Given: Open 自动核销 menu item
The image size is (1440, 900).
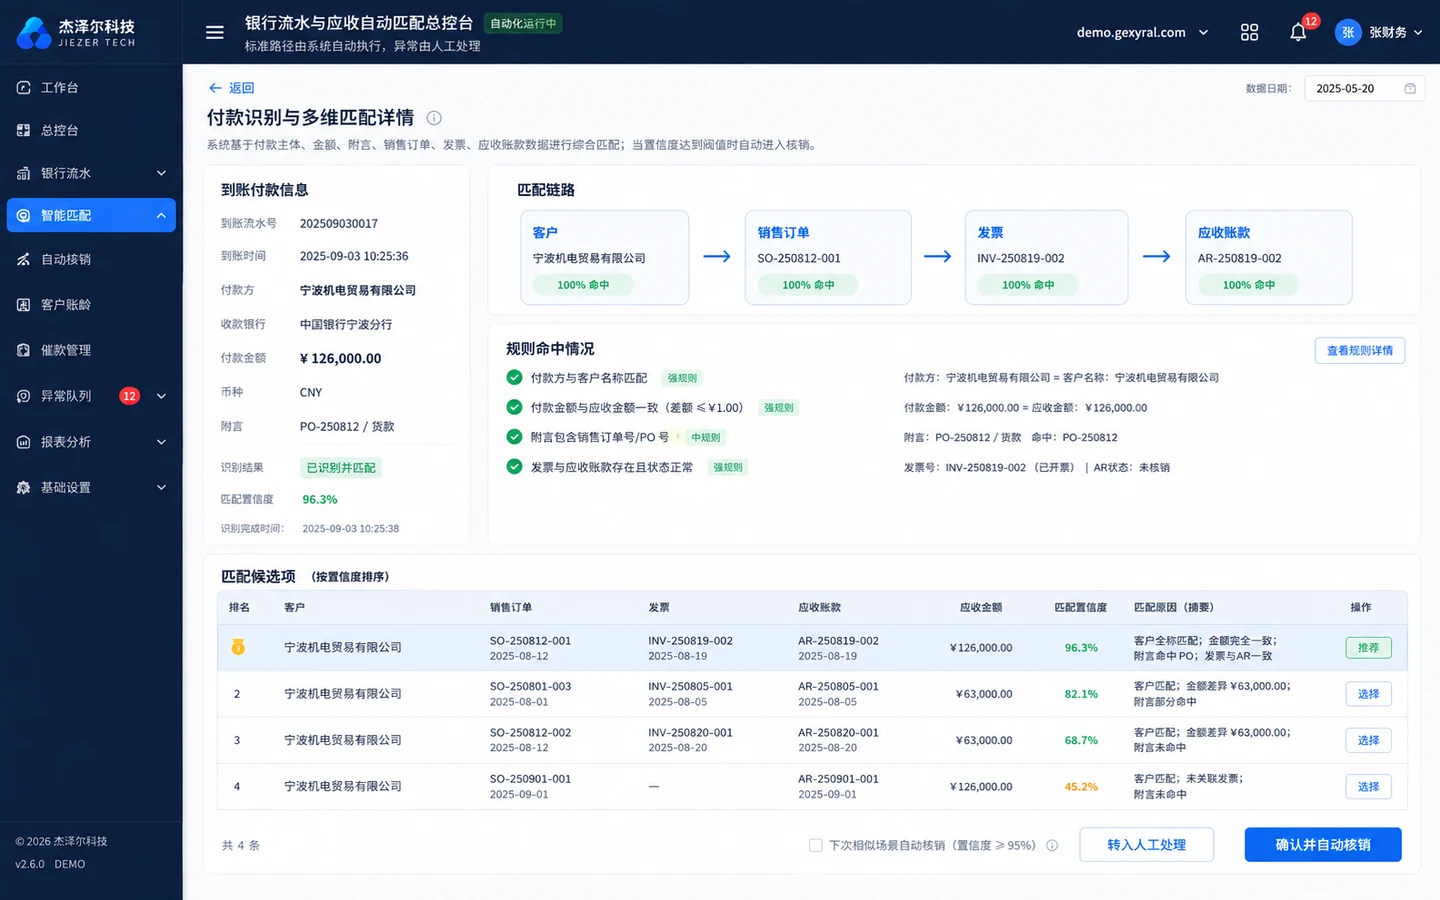Looking at the screenshot, I should coord(91,259).
